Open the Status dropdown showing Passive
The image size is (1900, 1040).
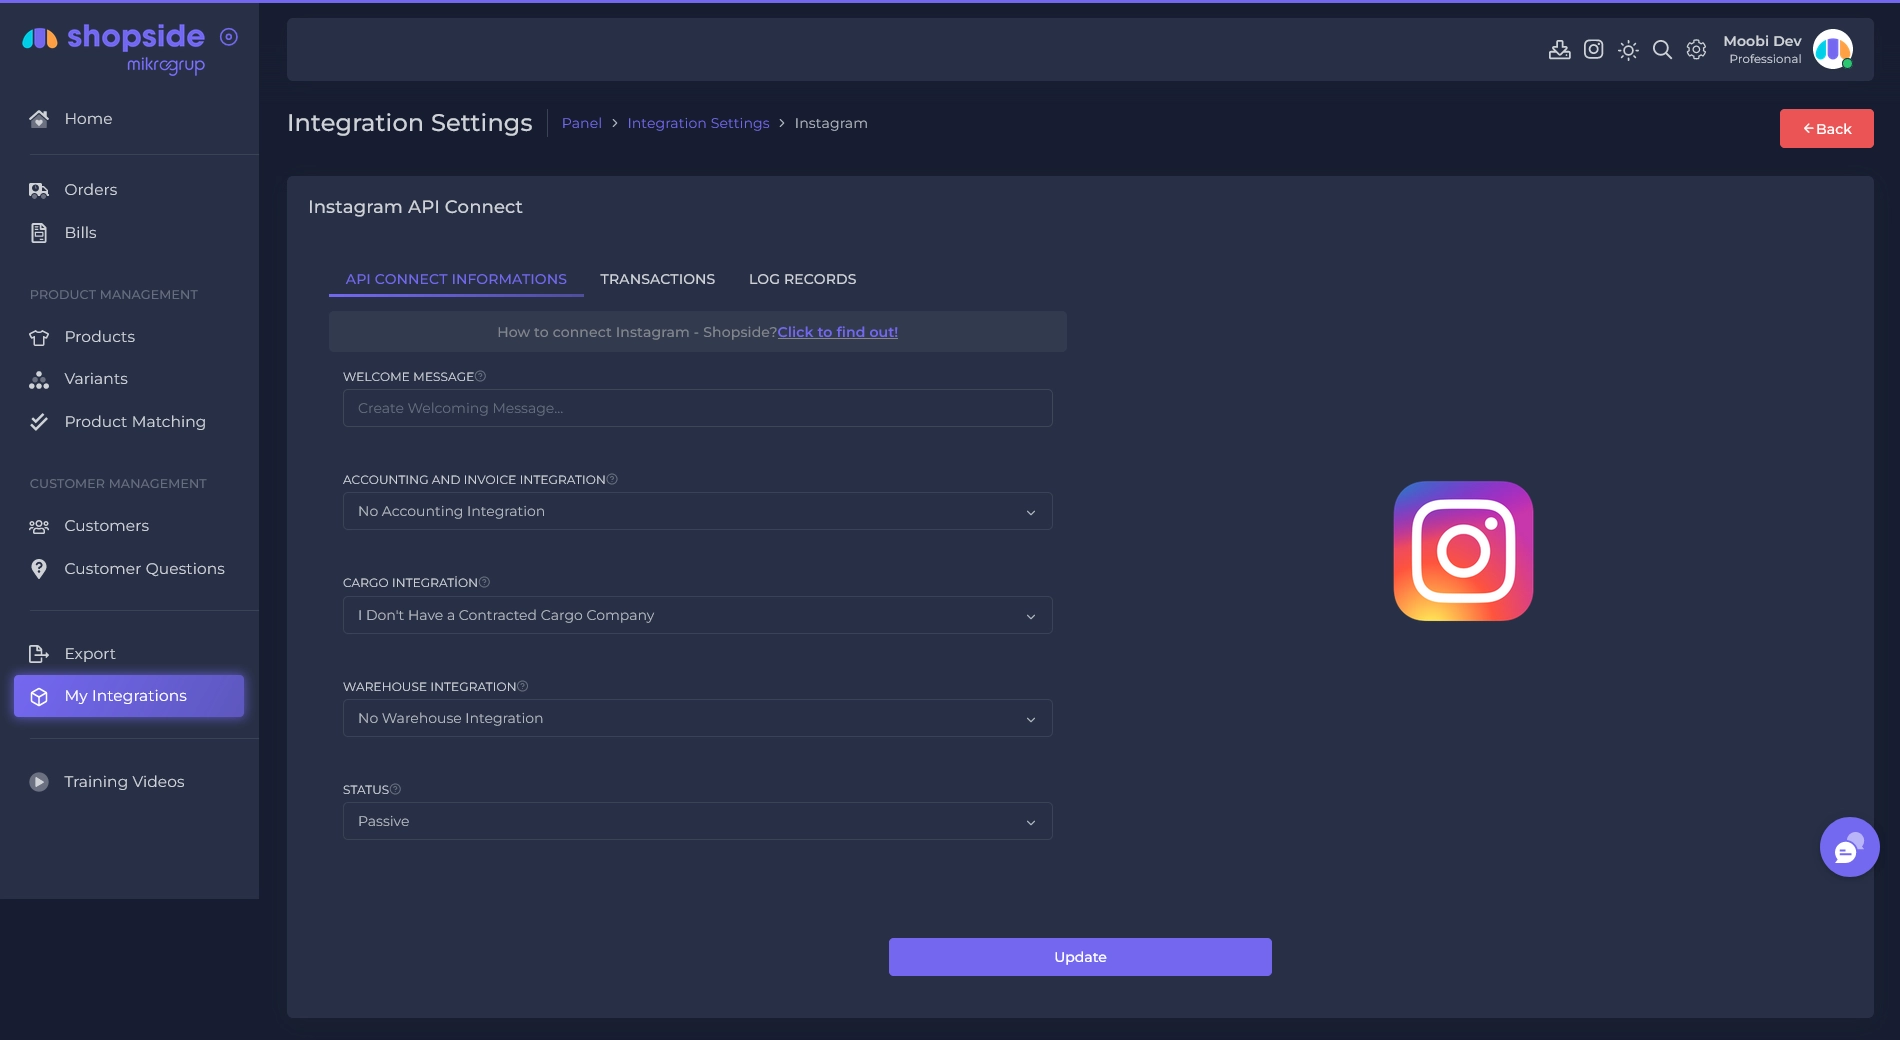point(698,821)
